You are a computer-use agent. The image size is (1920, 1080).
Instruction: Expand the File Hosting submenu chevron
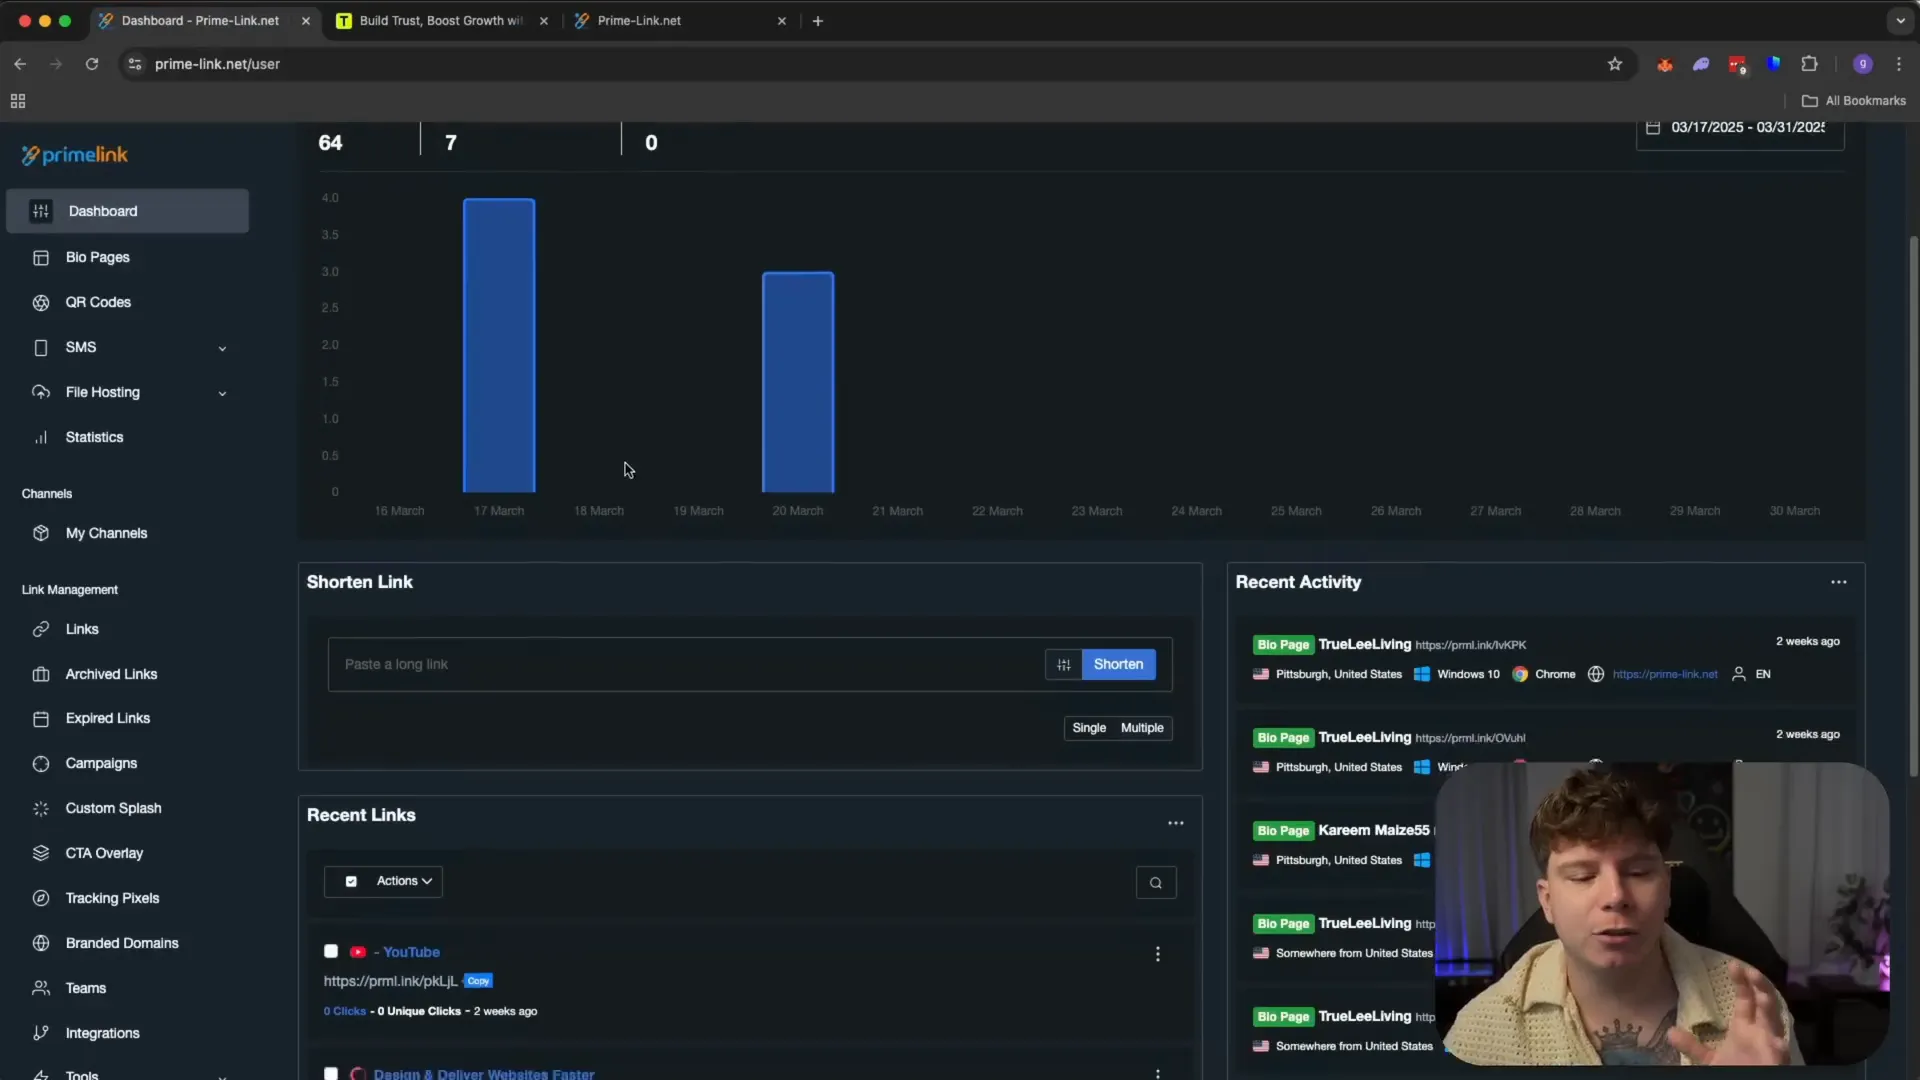coord(222,394)
